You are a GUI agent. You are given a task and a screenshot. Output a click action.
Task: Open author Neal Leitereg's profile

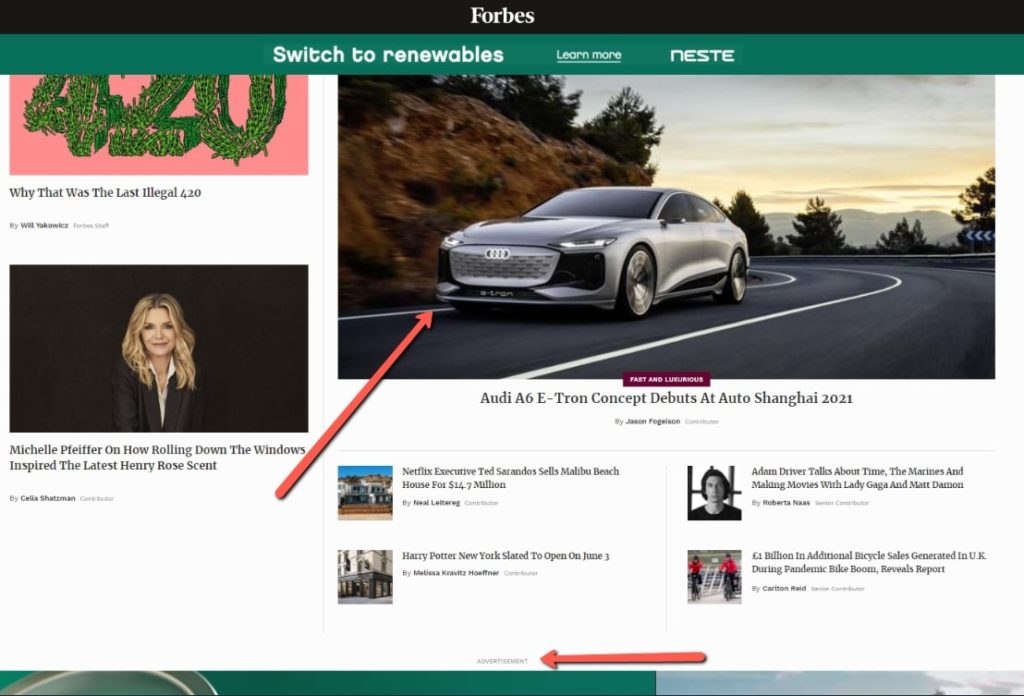click(x=436, y=503)
